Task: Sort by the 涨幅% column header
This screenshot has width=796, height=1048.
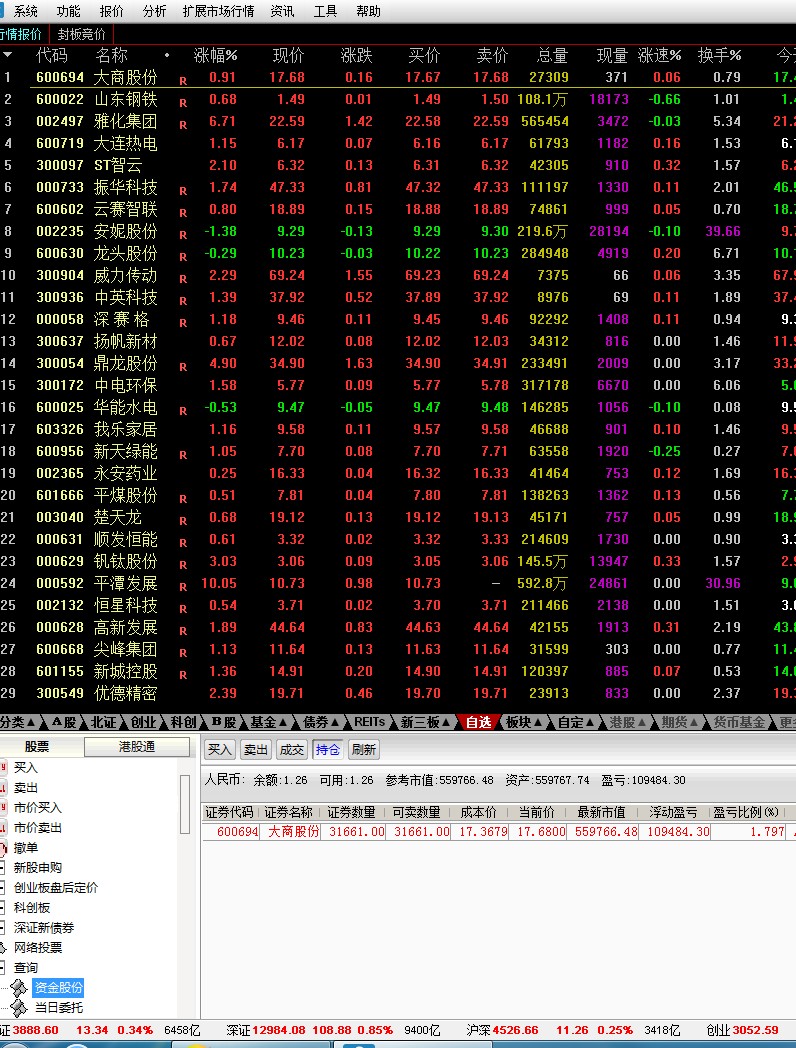Action: 215,55
